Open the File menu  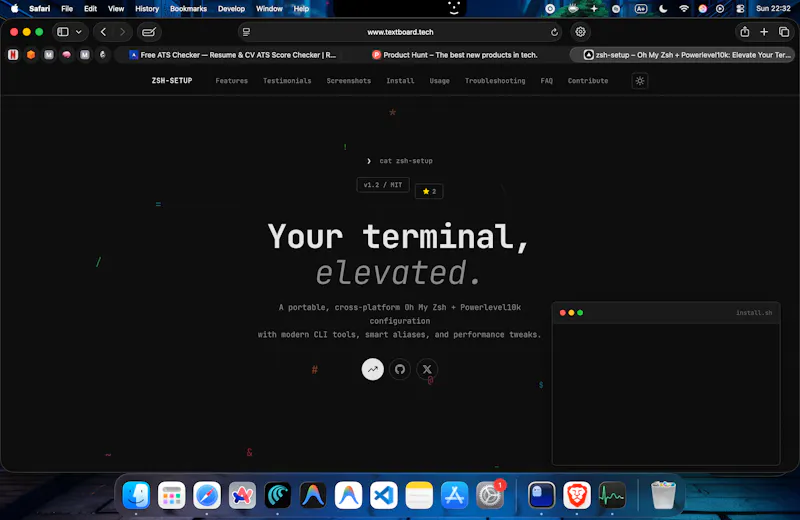click(x=67, y=8)
